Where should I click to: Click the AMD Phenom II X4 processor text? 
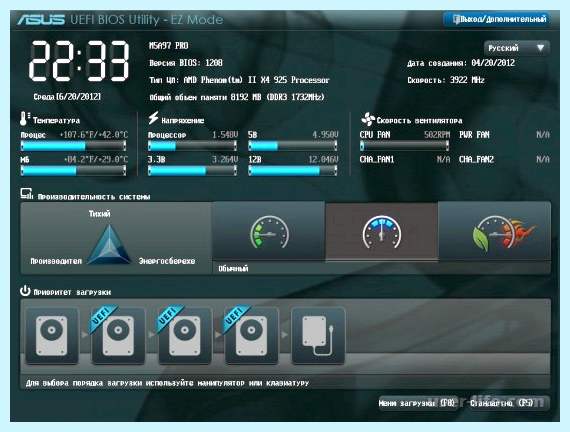tap(239, 80)
